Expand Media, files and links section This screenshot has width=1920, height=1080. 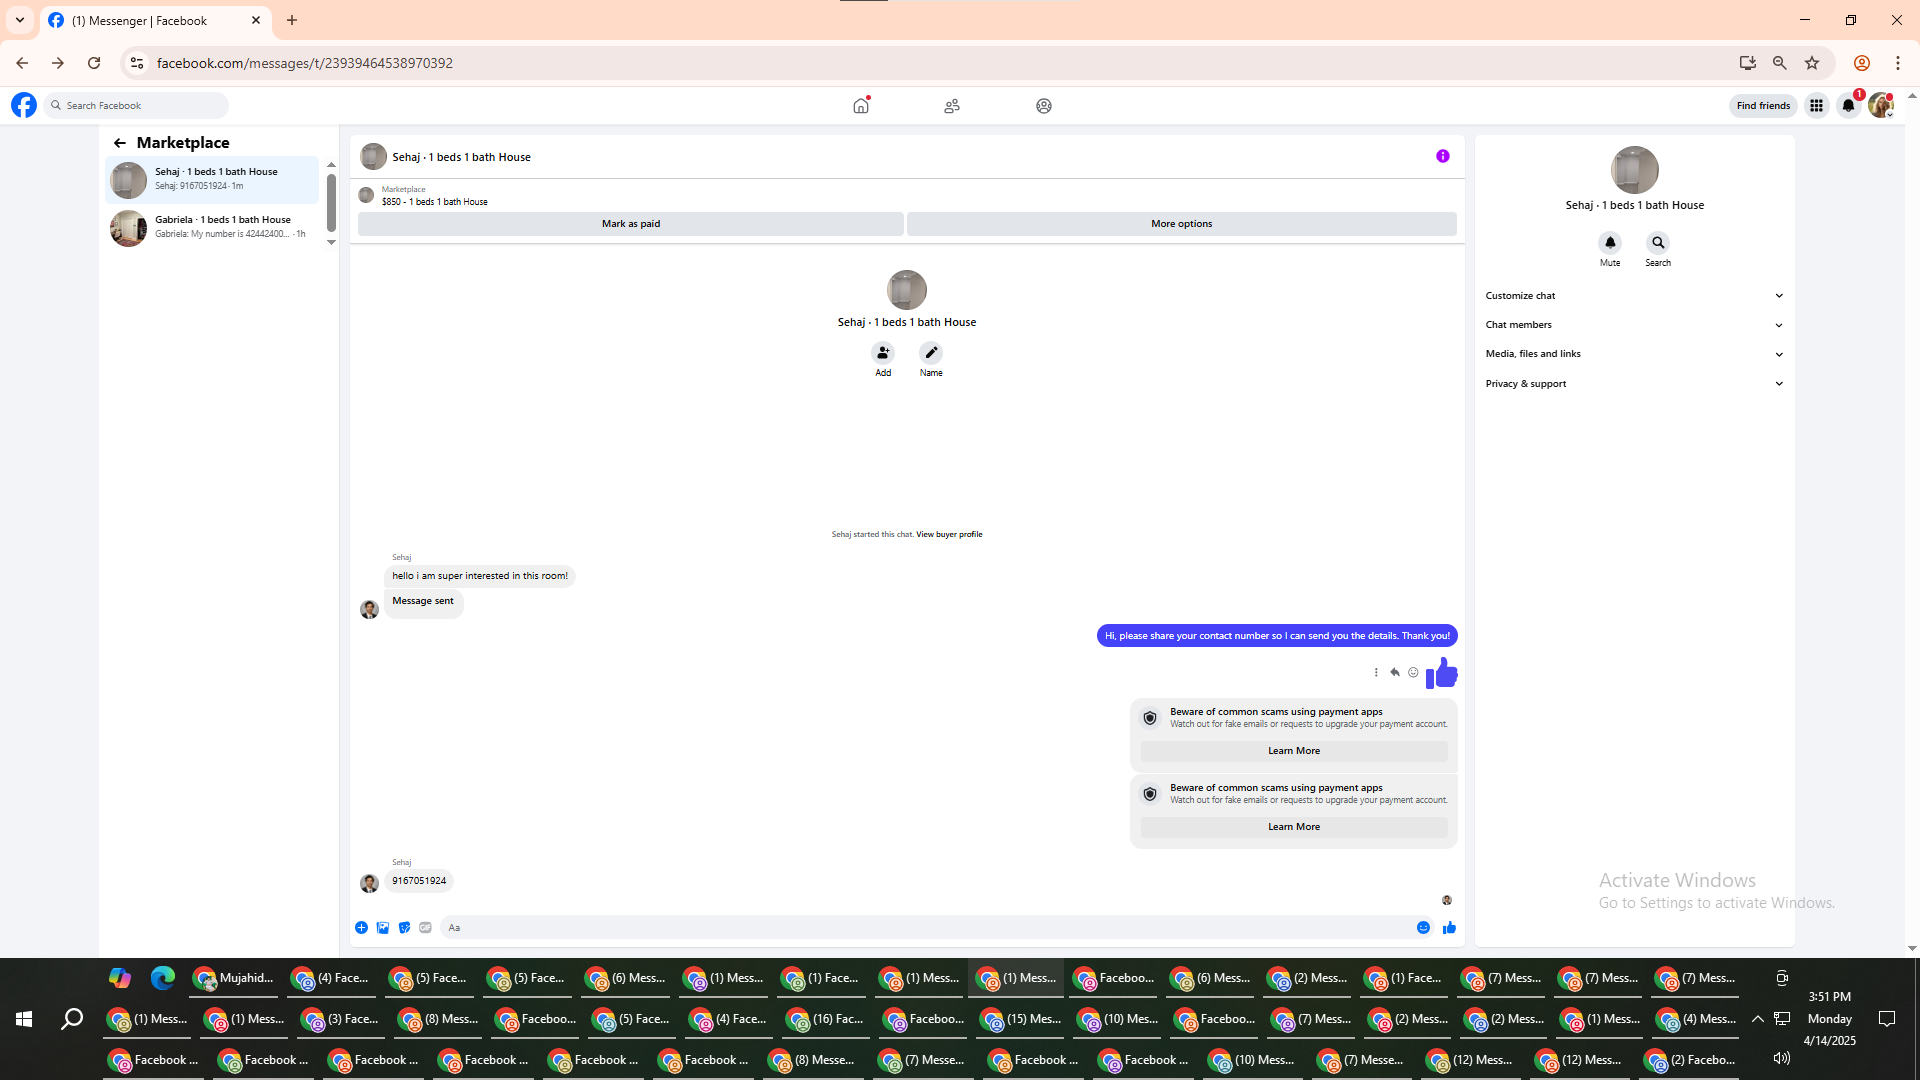1634,354
